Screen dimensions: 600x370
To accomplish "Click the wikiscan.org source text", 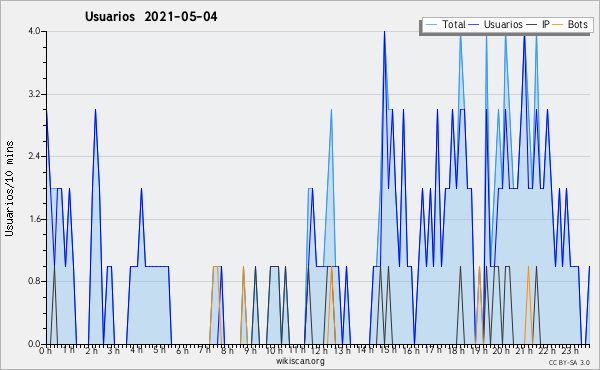I will (300, 361).
